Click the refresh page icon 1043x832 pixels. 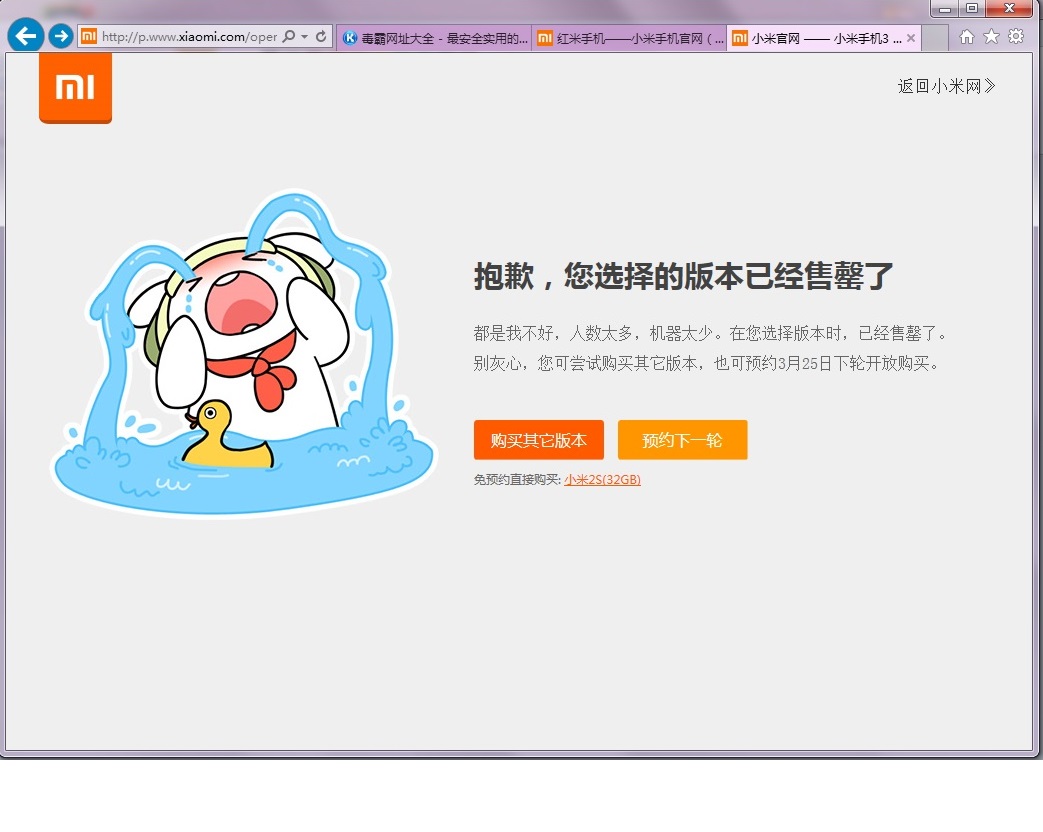coord(321,37)
